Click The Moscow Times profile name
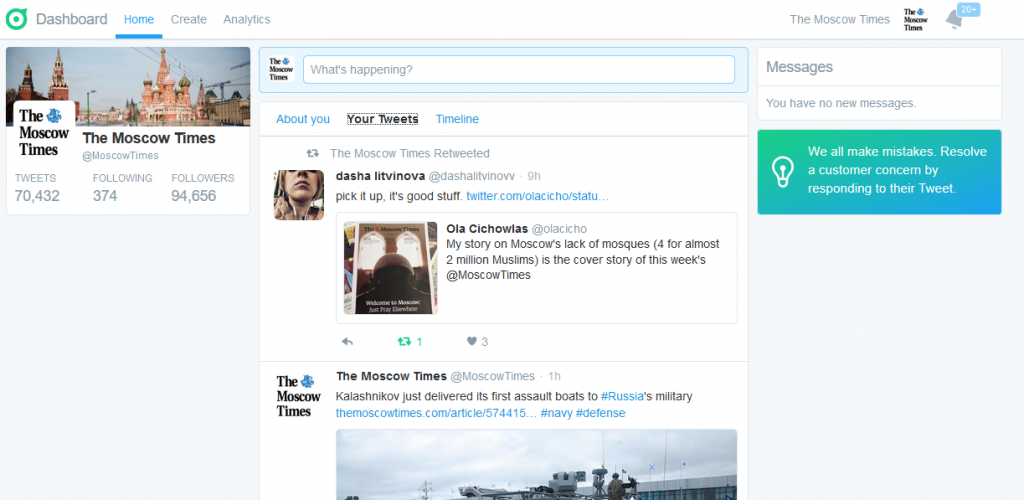This screenshot has height=500, width=1024. pyautogui.click(x=149, y=138)
